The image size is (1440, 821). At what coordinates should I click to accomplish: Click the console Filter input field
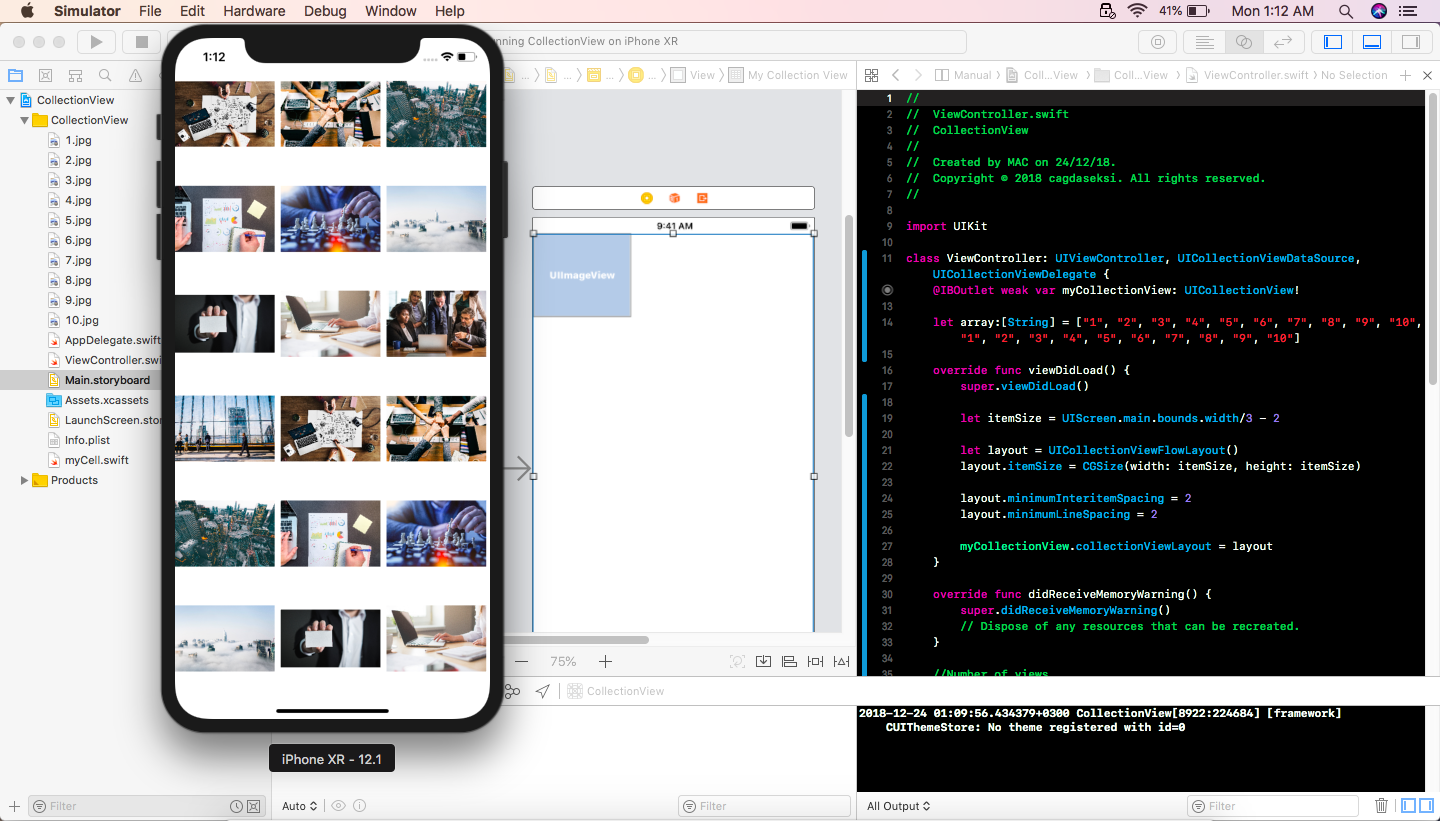tap(1272, 806)
